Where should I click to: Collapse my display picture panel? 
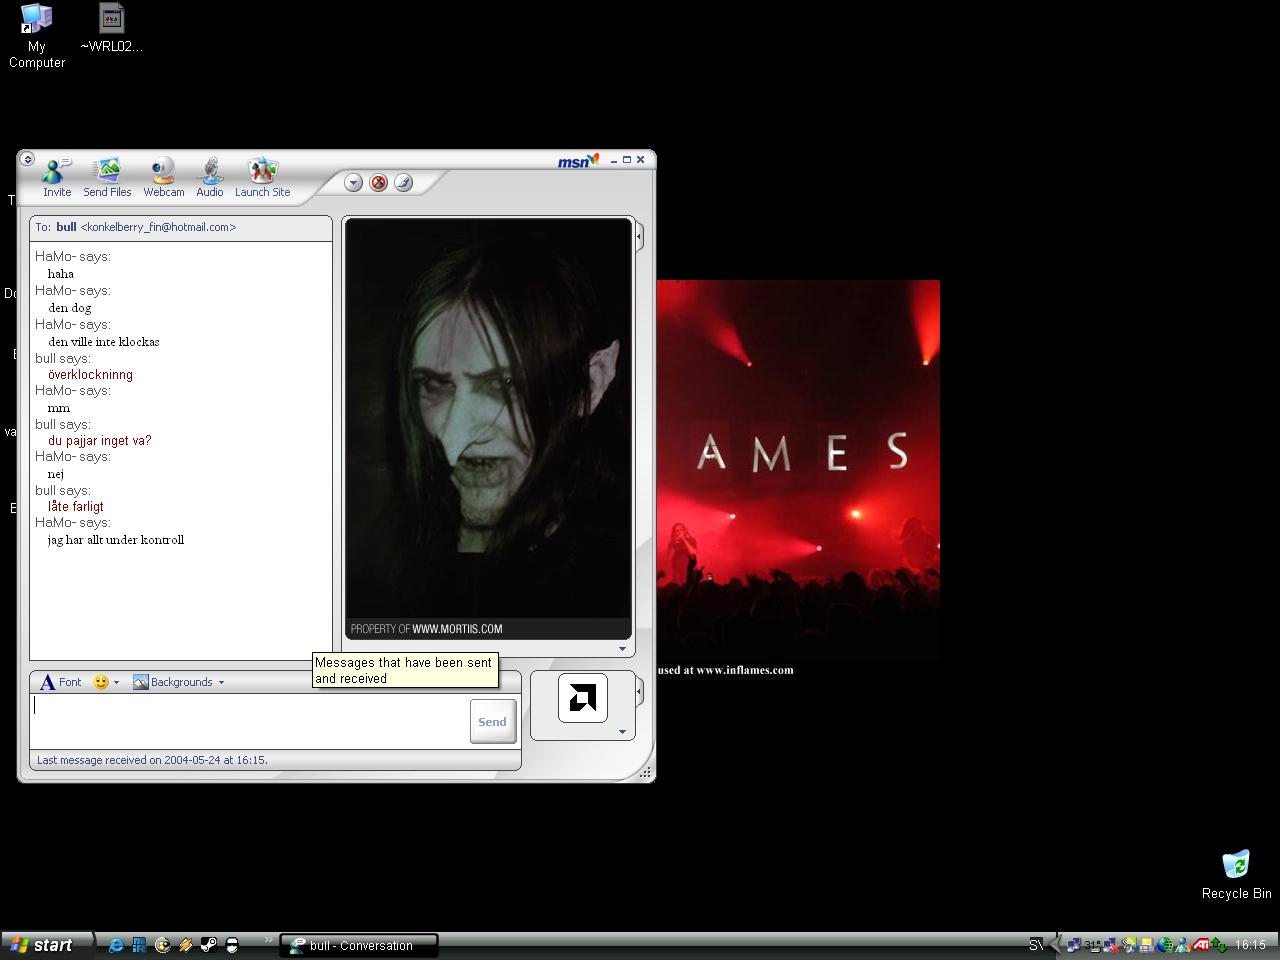tap(639, 691)
